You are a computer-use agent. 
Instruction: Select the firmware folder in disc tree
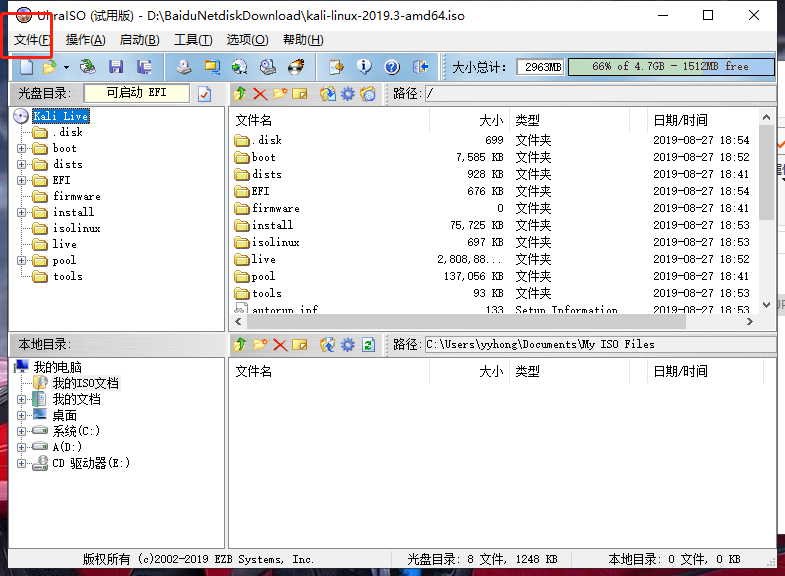click(x=77, y=196)
